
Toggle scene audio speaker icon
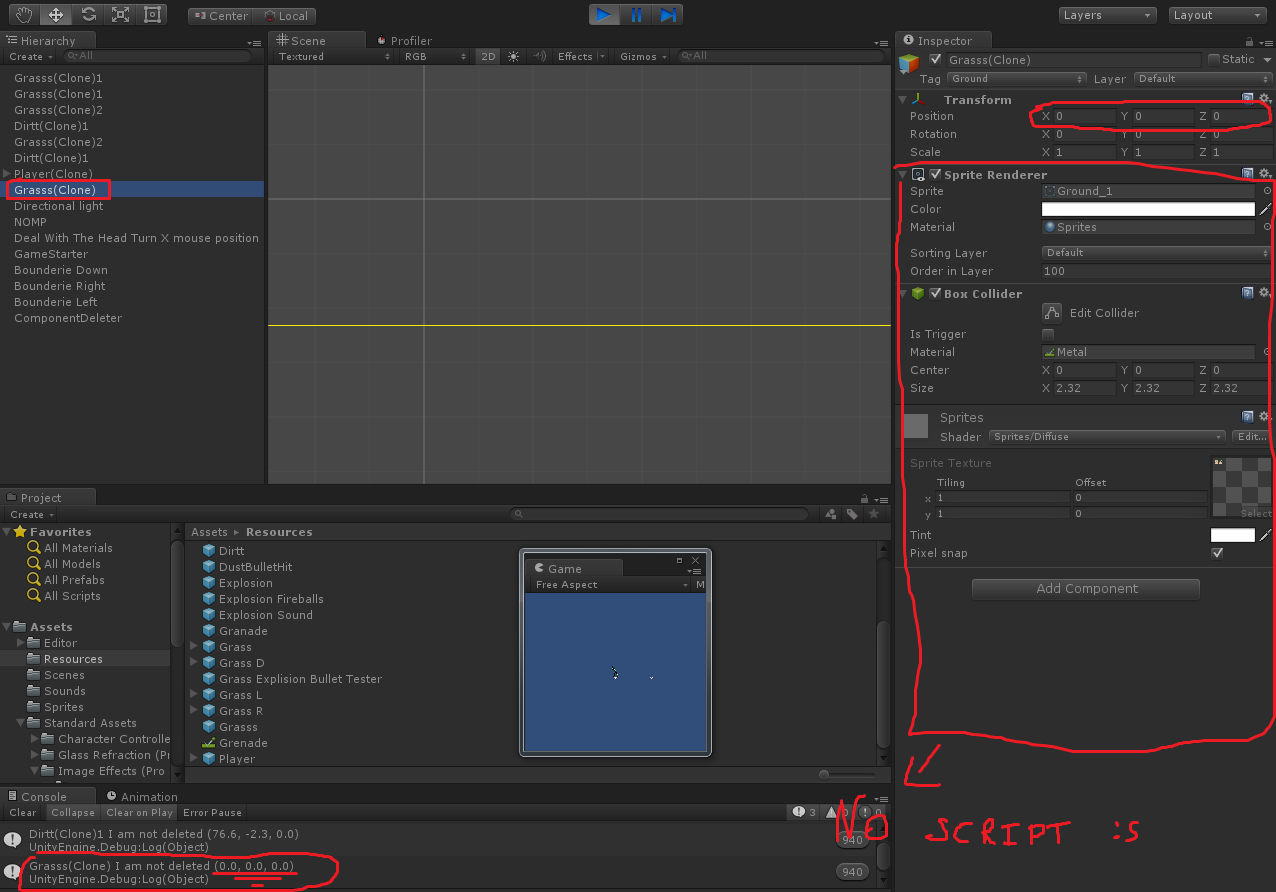[540, 57]
